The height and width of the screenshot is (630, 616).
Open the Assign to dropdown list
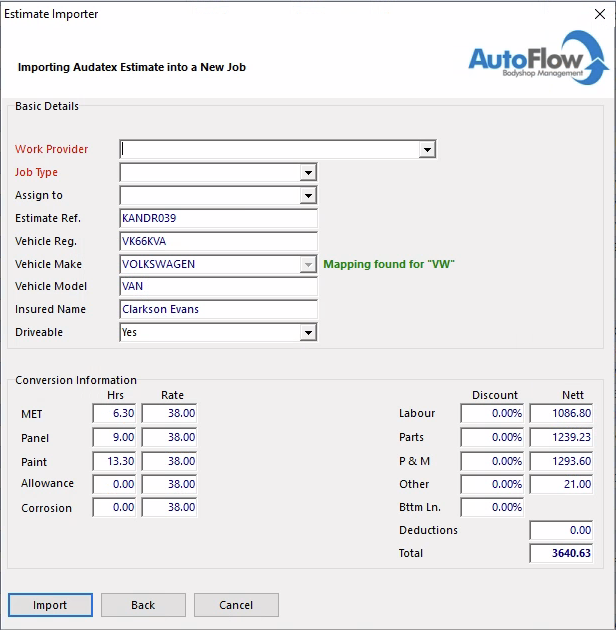click(x=308, y=196)
